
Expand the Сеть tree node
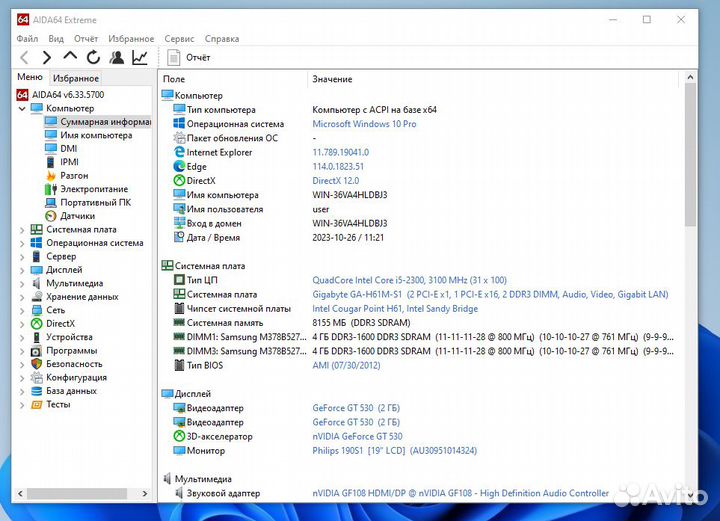click(x=22, y=310)
